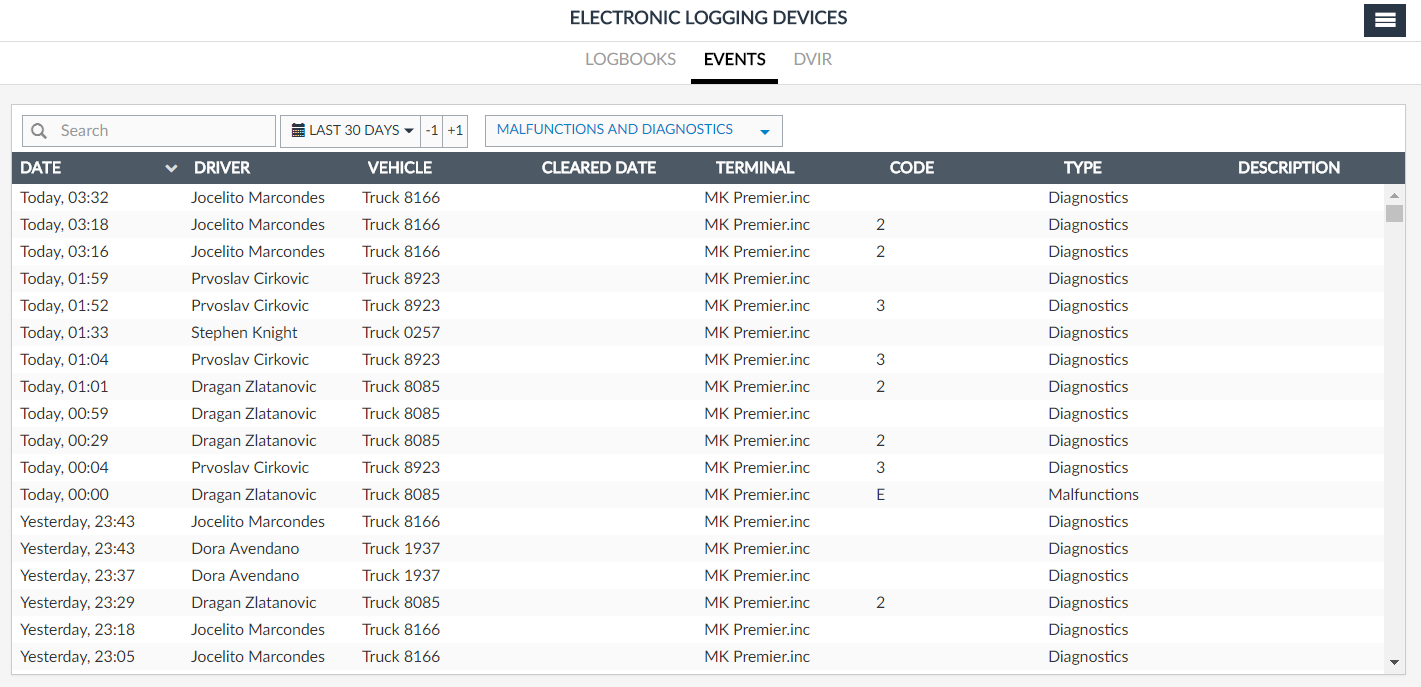Viewport: 1421px width, 687px height.
Task: Shift date range back with -1
Action: (431, 131)
